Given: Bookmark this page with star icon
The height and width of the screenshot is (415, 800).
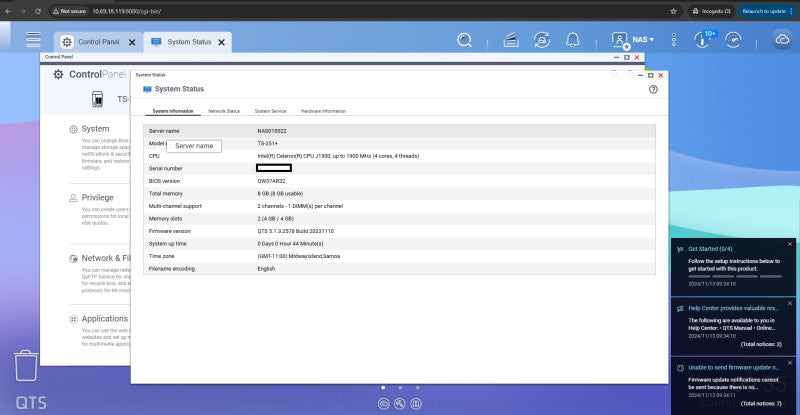Looking at the screenshot, I should click(x=673, y=11).
